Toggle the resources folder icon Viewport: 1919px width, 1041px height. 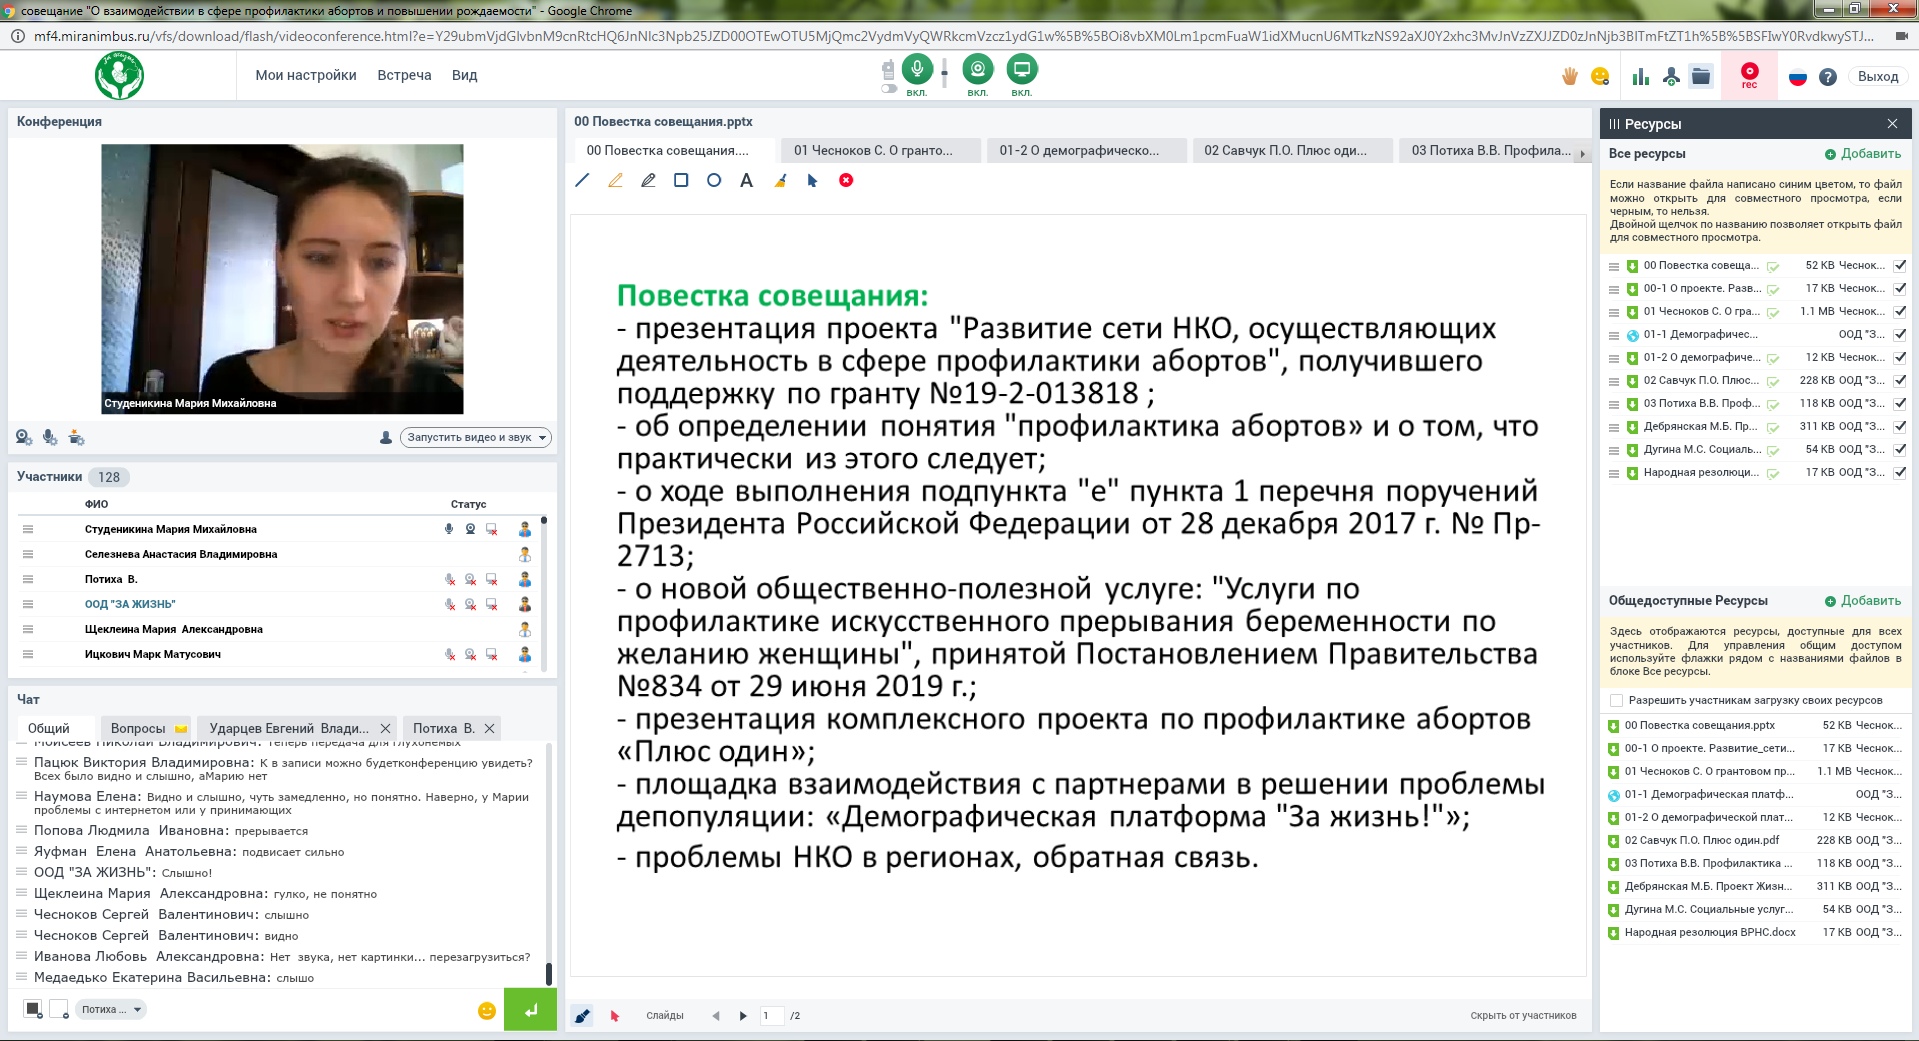click(1701, 77)
